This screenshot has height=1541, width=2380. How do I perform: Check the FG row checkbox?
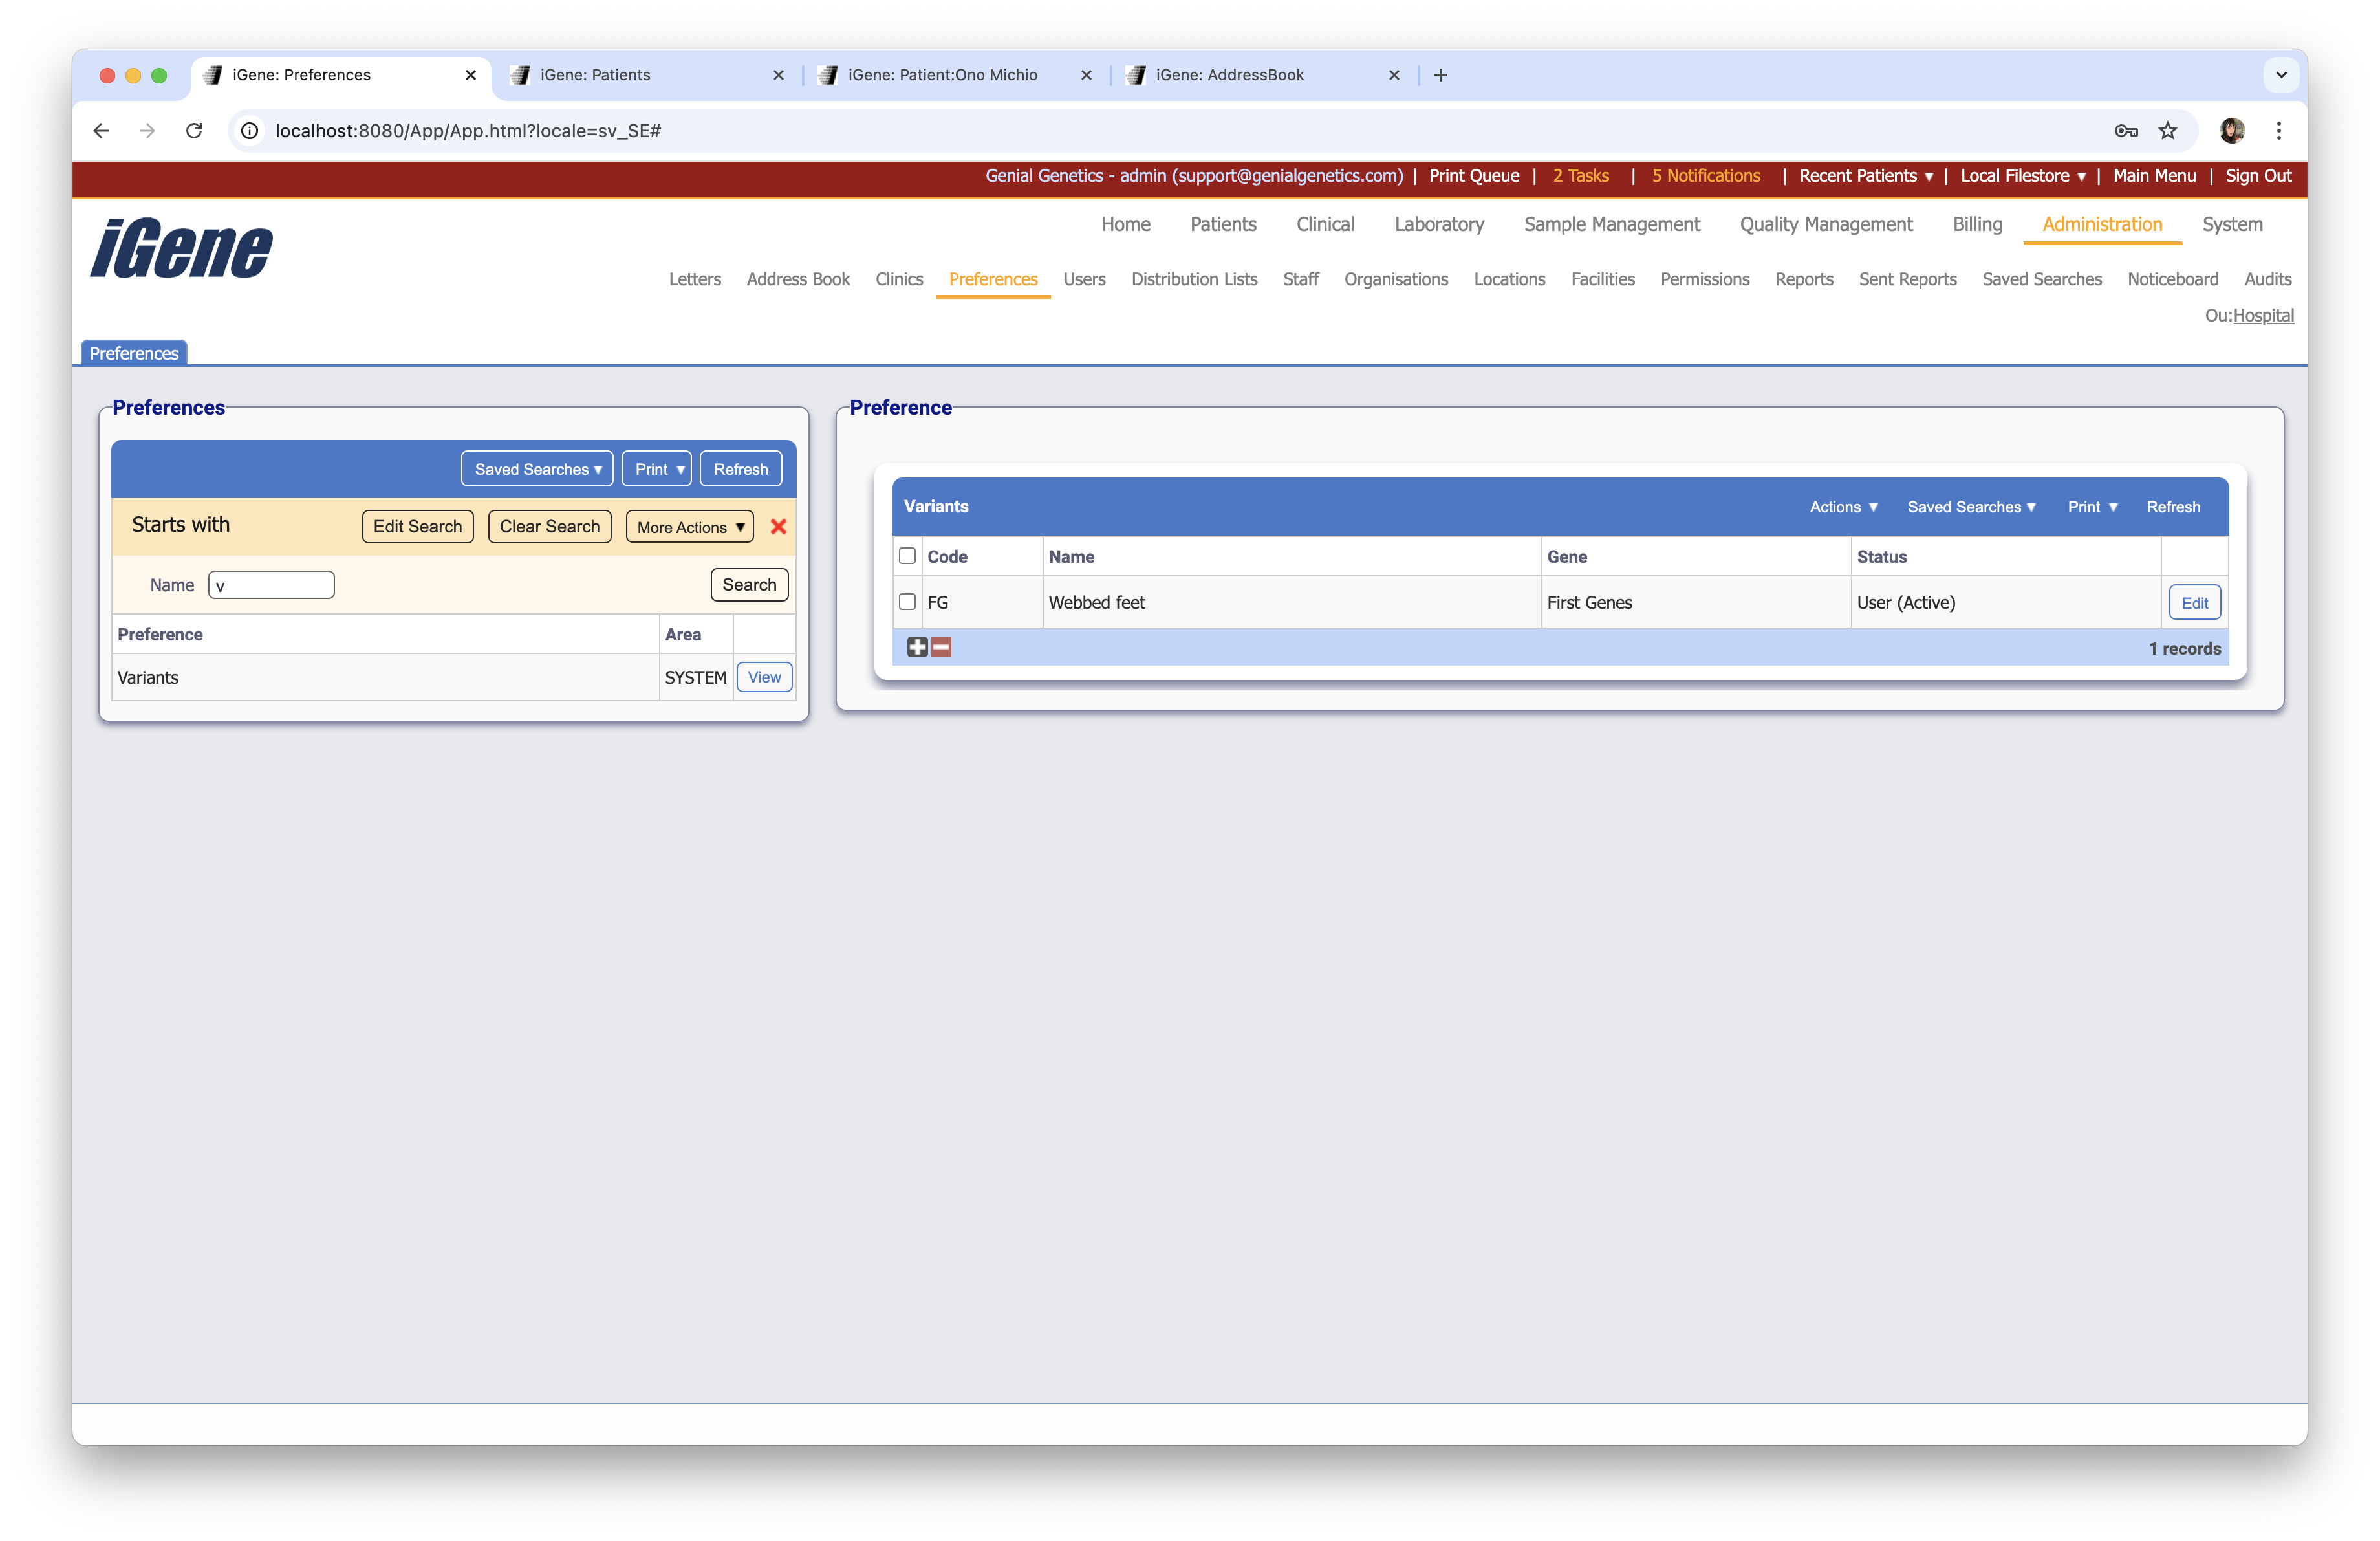click(907, 602)
